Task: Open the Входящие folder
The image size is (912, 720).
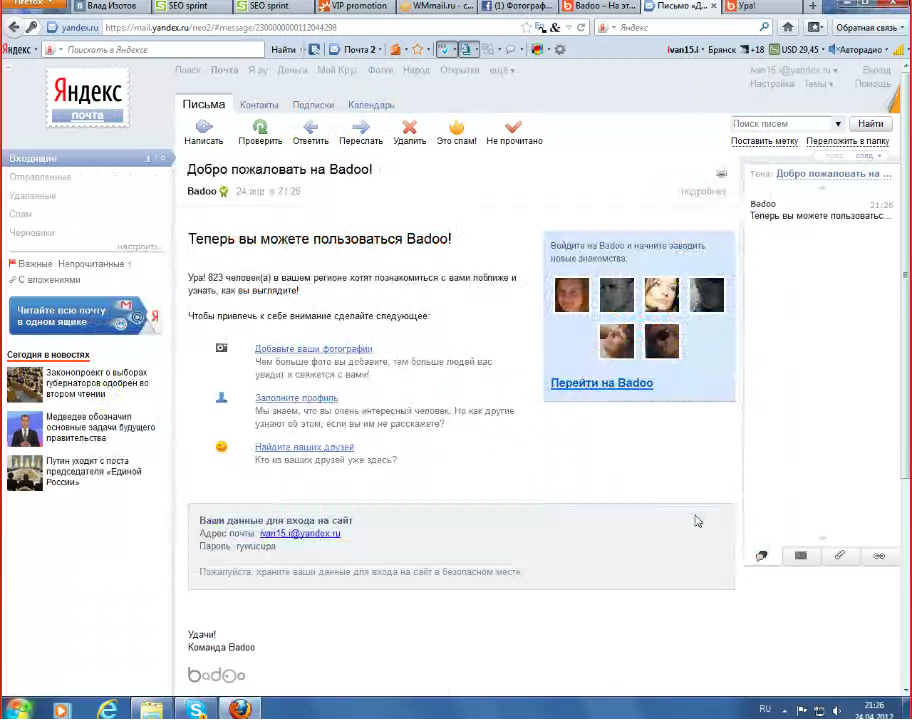Action: [87, 158]
